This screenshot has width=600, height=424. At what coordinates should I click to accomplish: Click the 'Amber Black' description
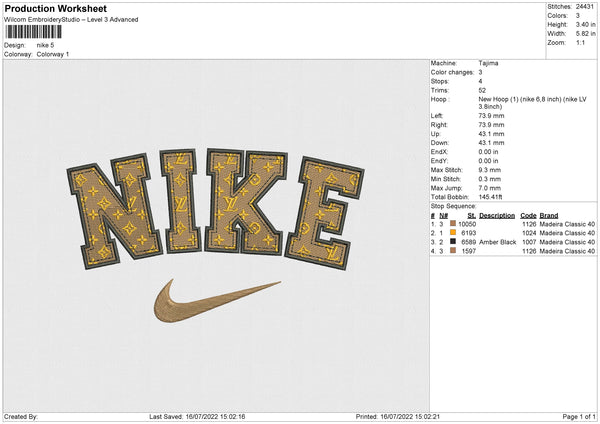pyautogui.click(x=497, y=242)
